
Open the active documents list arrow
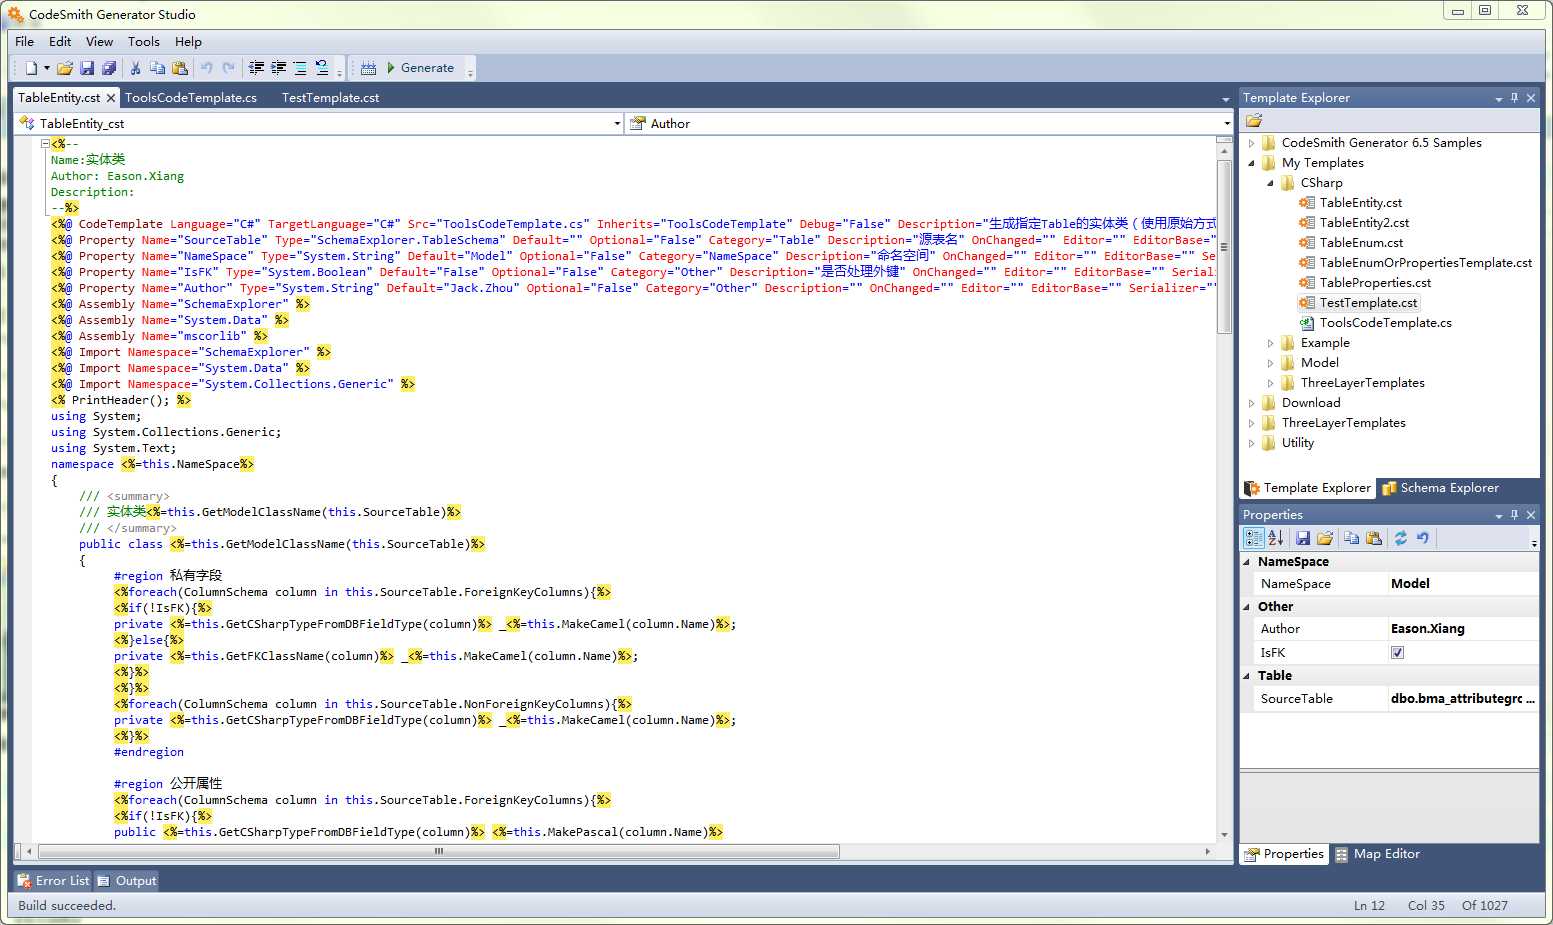click(1226, 99)
